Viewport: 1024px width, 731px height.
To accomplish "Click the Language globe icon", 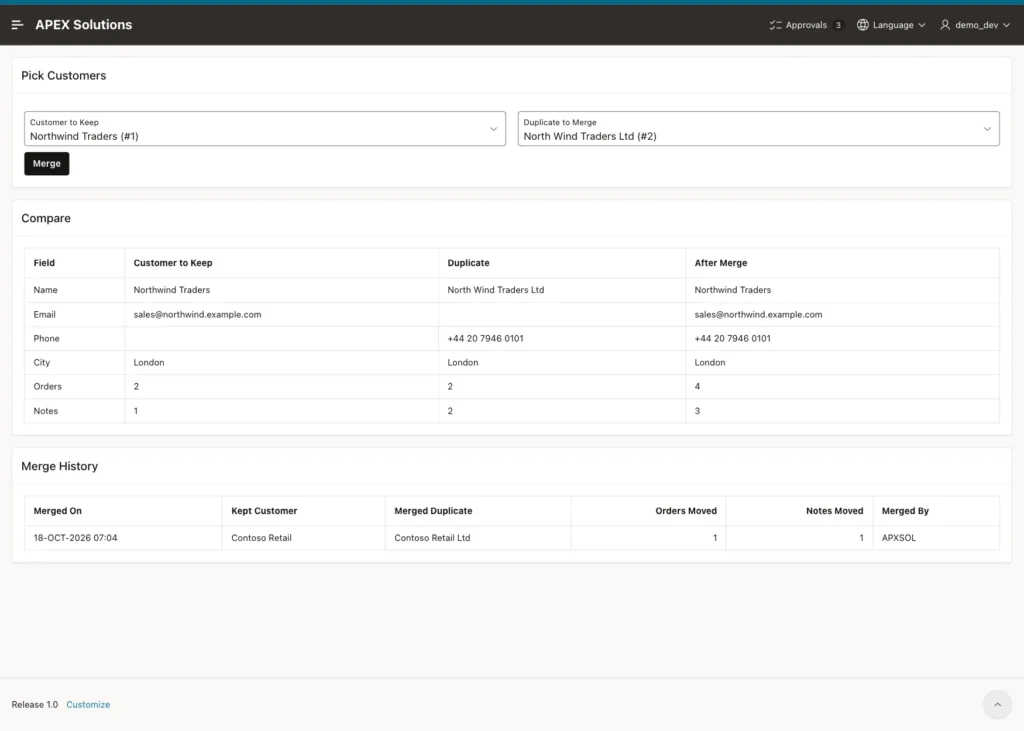I will coord(863,25).
